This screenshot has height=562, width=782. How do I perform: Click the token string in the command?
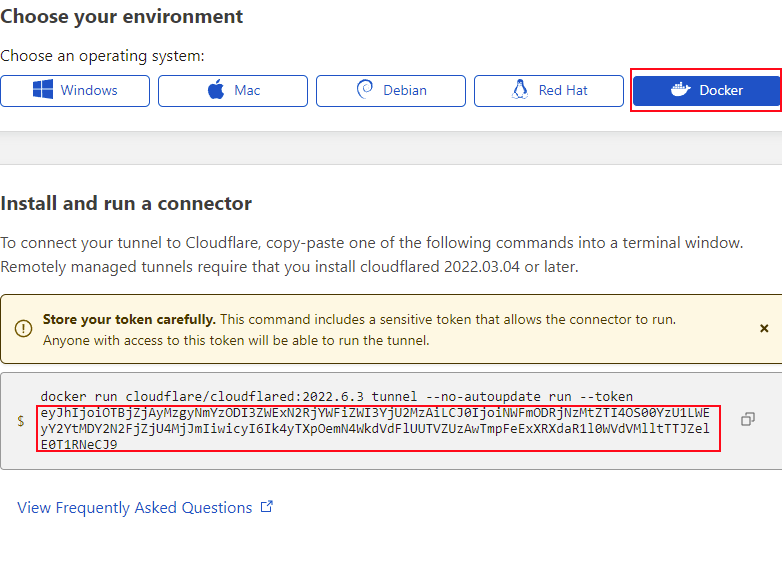[x=378, y=429]
